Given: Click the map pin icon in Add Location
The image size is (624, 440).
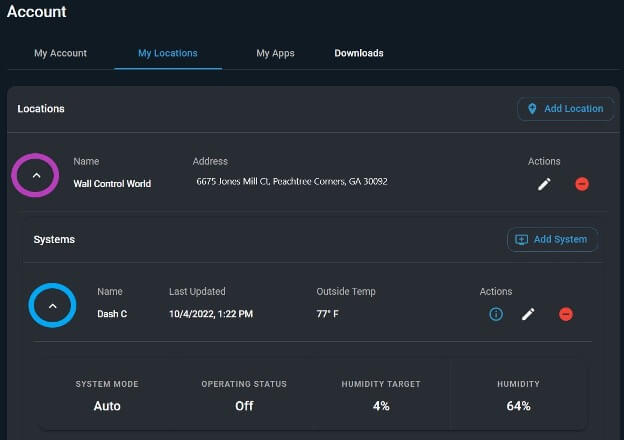Looking at the screenshot, I should pyautogui.click(x=532, y=109).
